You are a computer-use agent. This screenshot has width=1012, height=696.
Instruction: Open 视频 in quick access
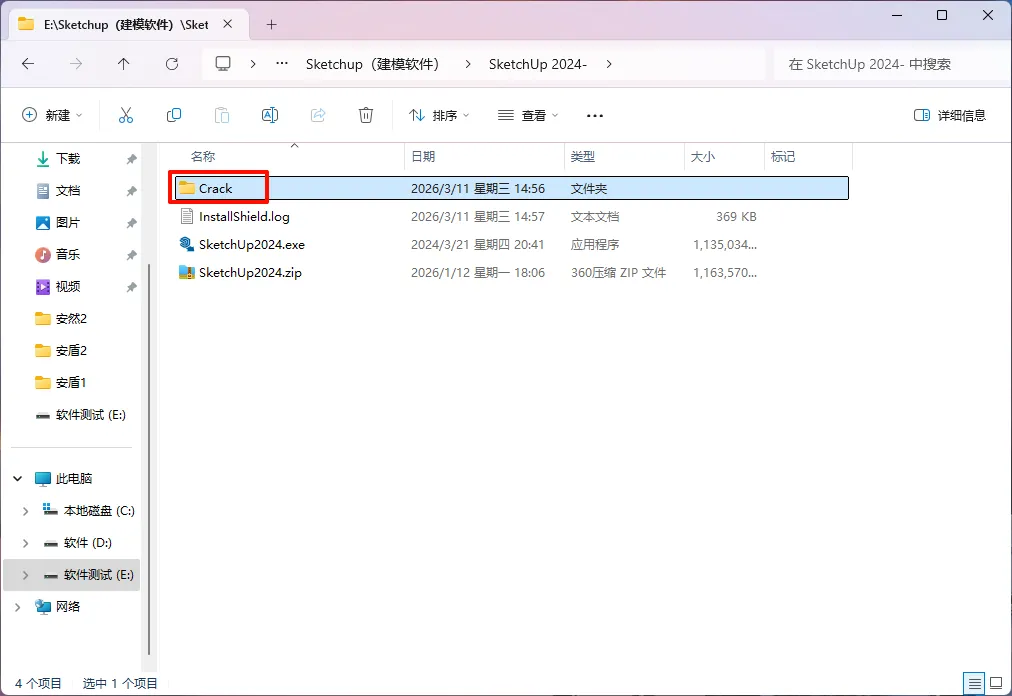(x=68, y=286)
